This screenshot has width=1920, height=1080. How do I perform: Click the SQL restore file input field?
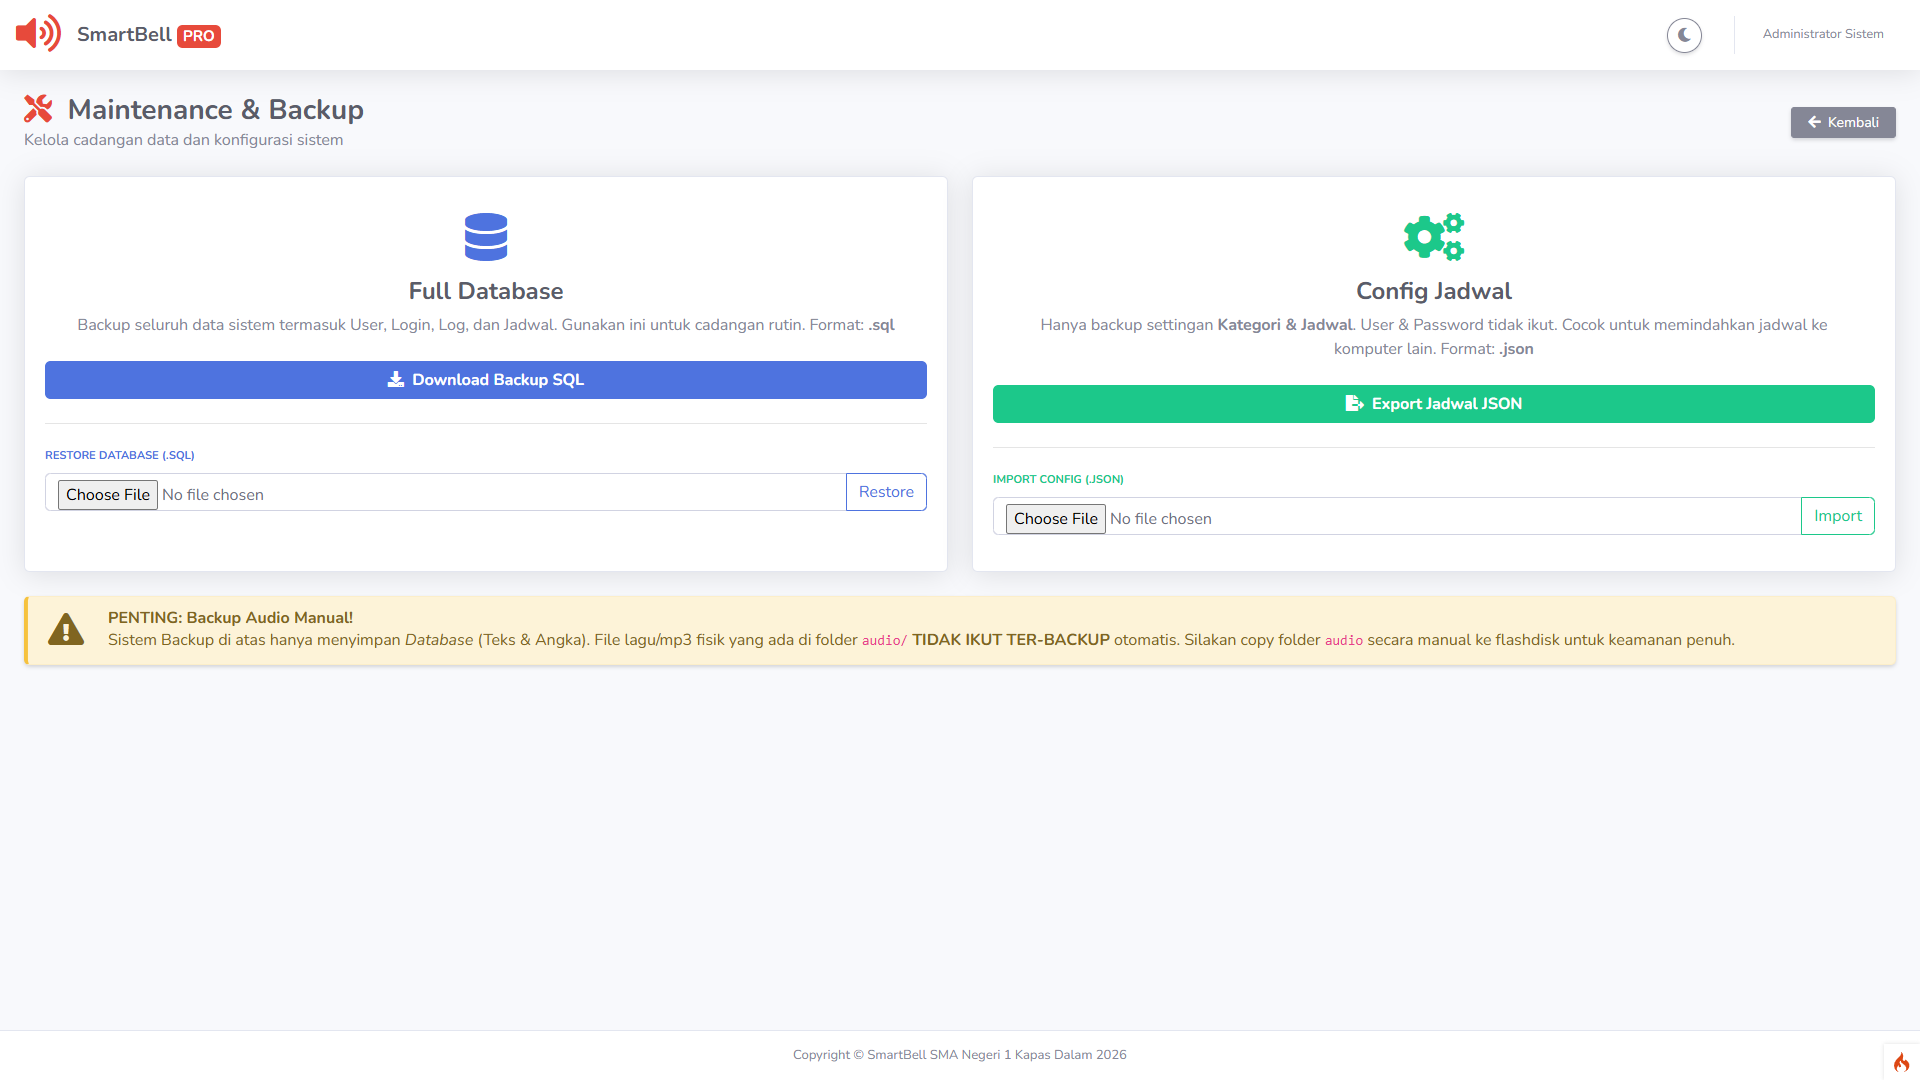500,493
